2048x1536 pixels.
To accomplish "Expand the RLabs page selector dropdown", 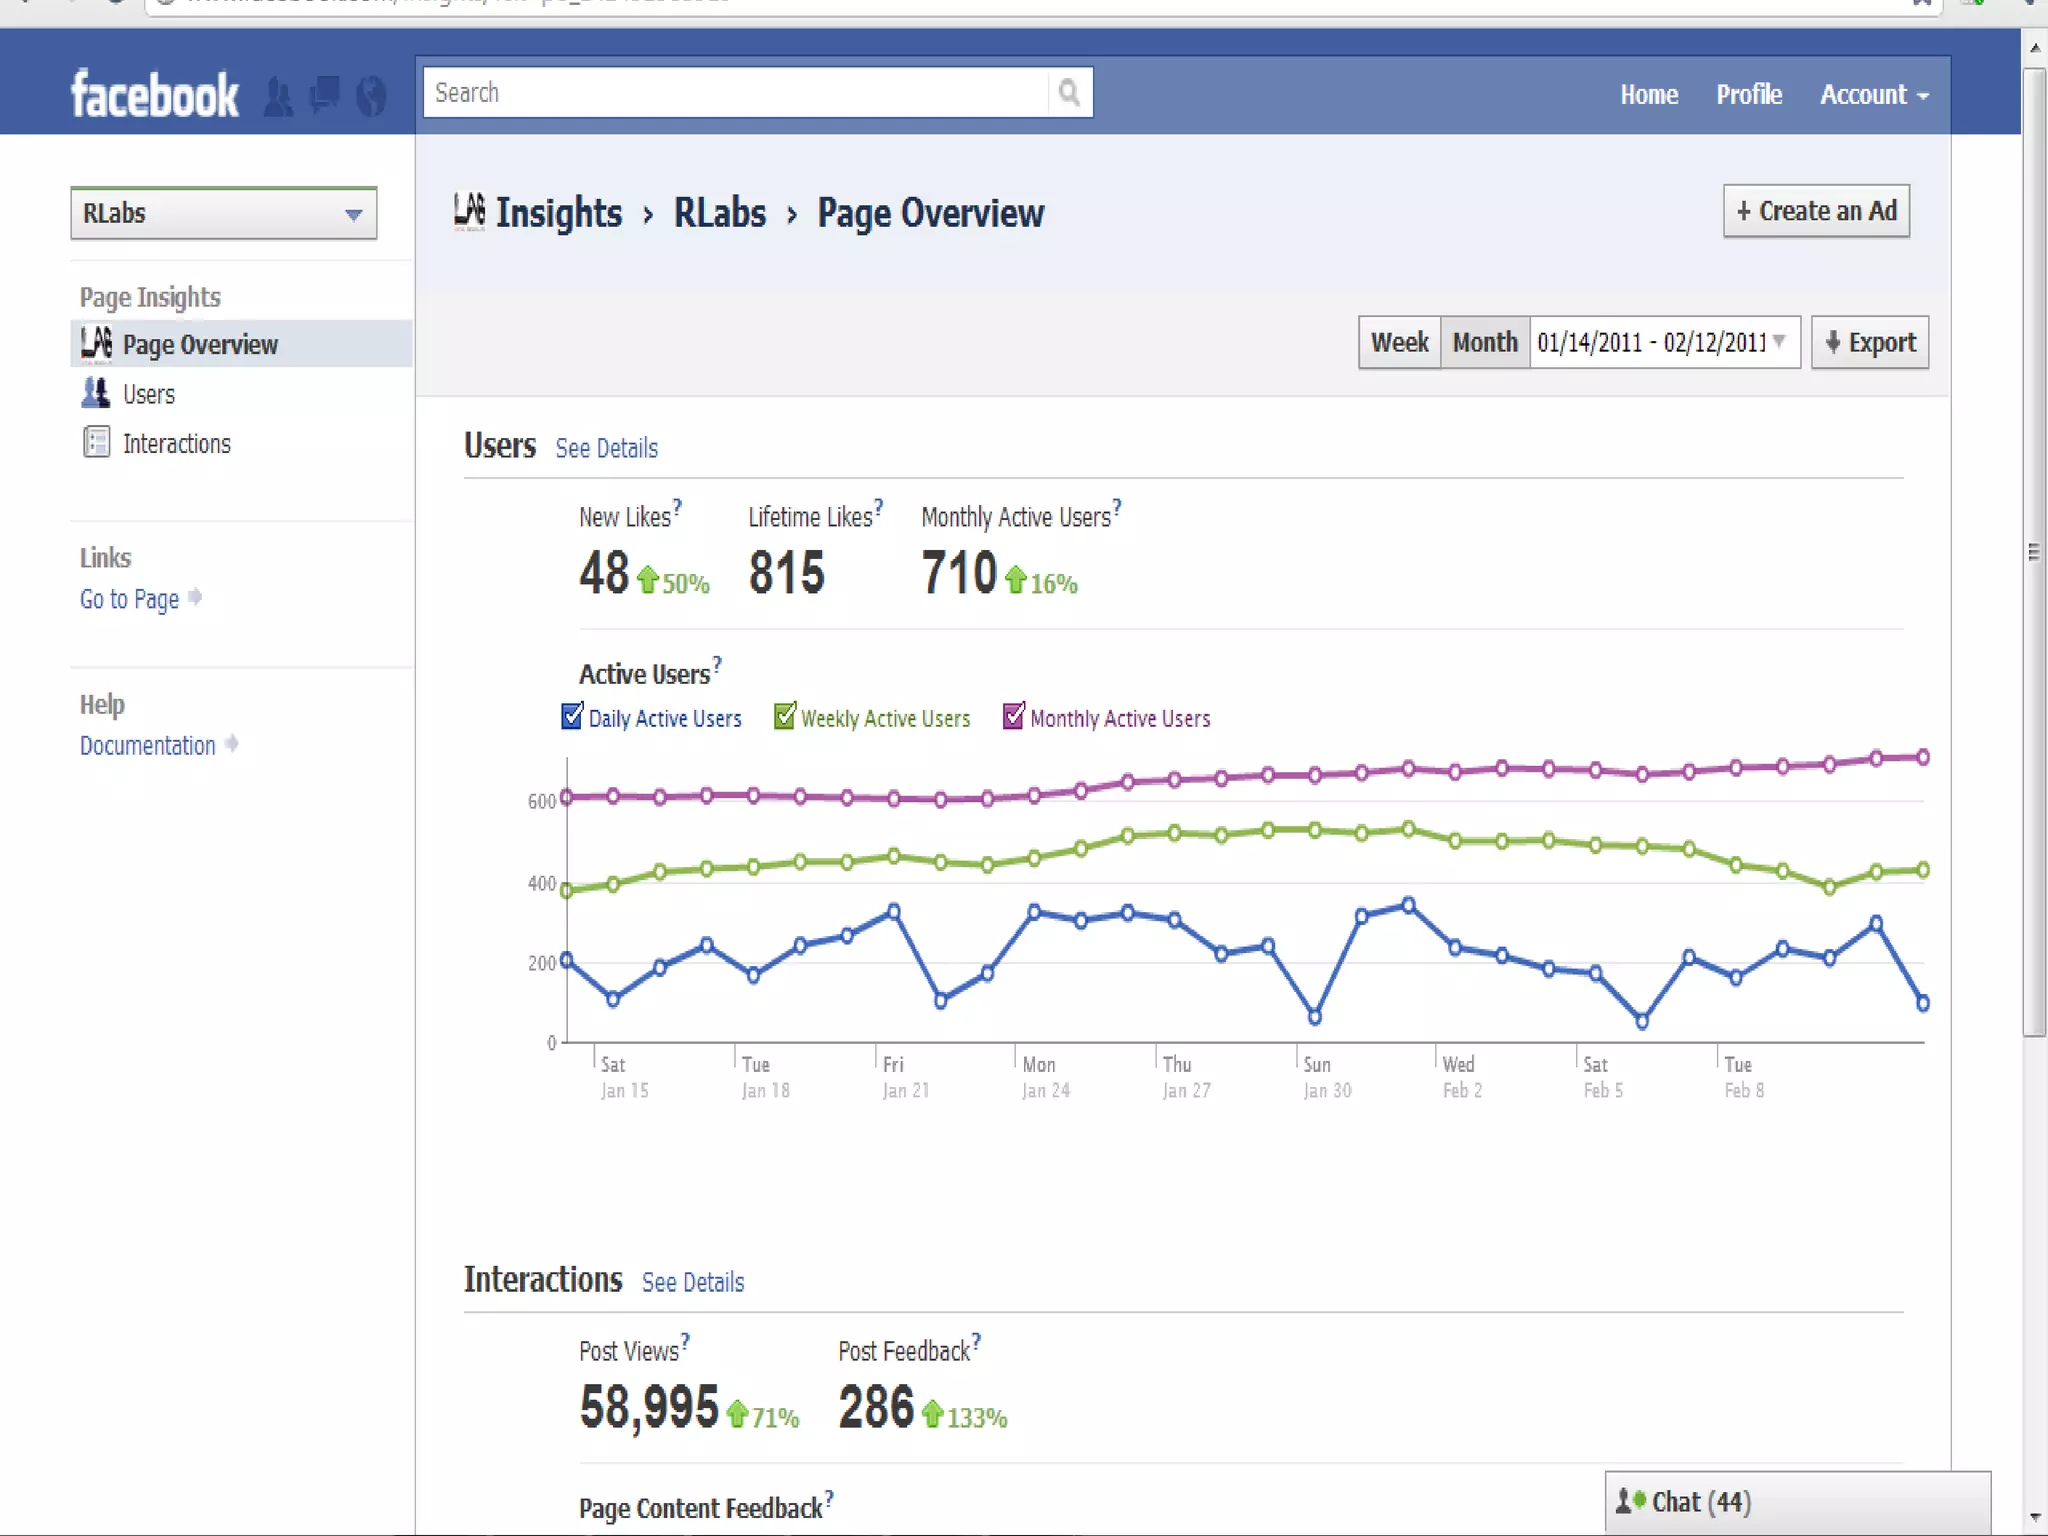I will 224,214.
